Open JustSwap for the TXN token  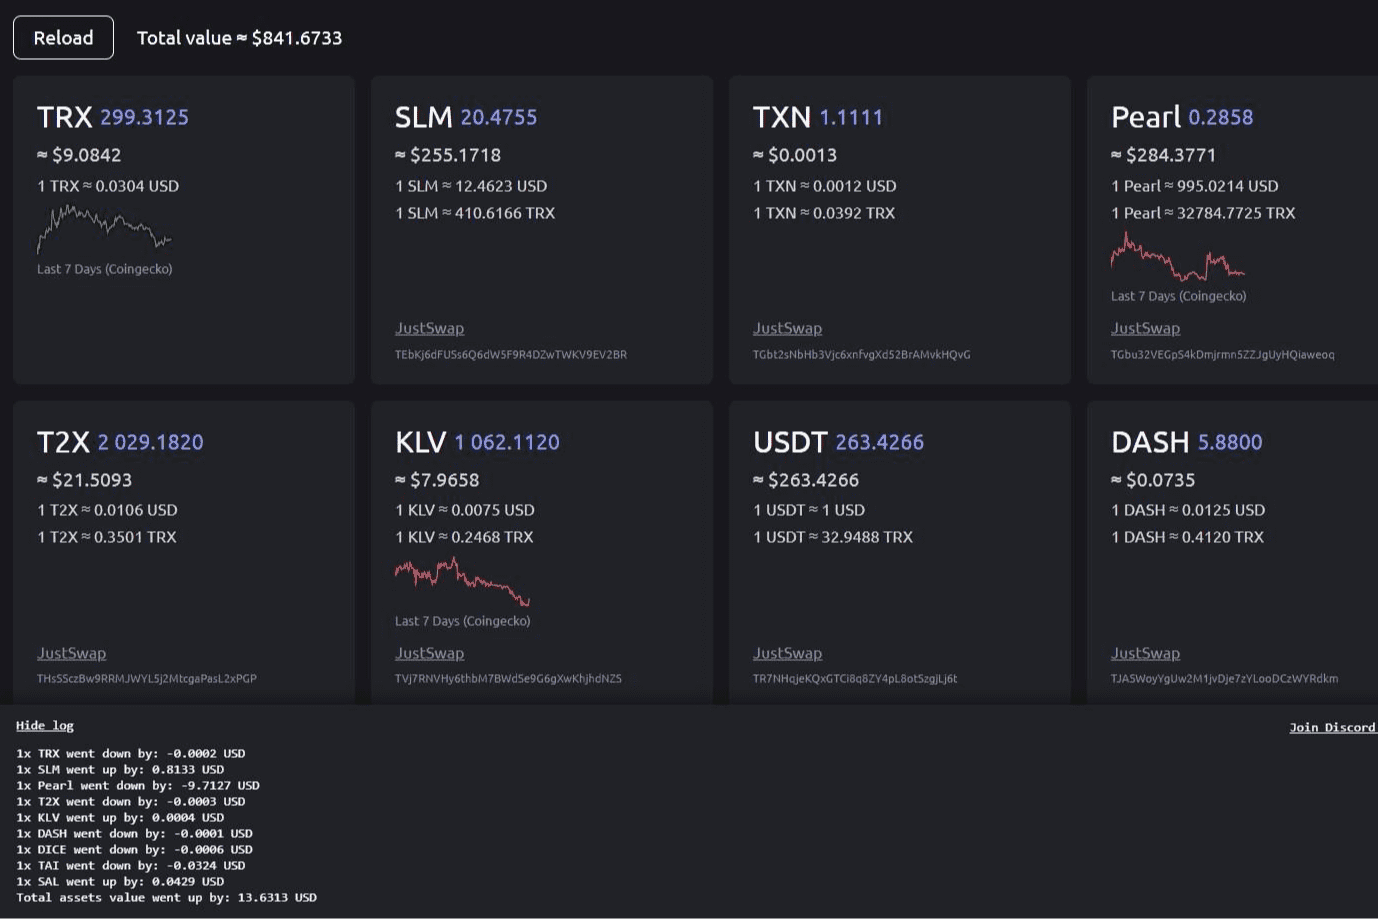[x=787, y=327]
